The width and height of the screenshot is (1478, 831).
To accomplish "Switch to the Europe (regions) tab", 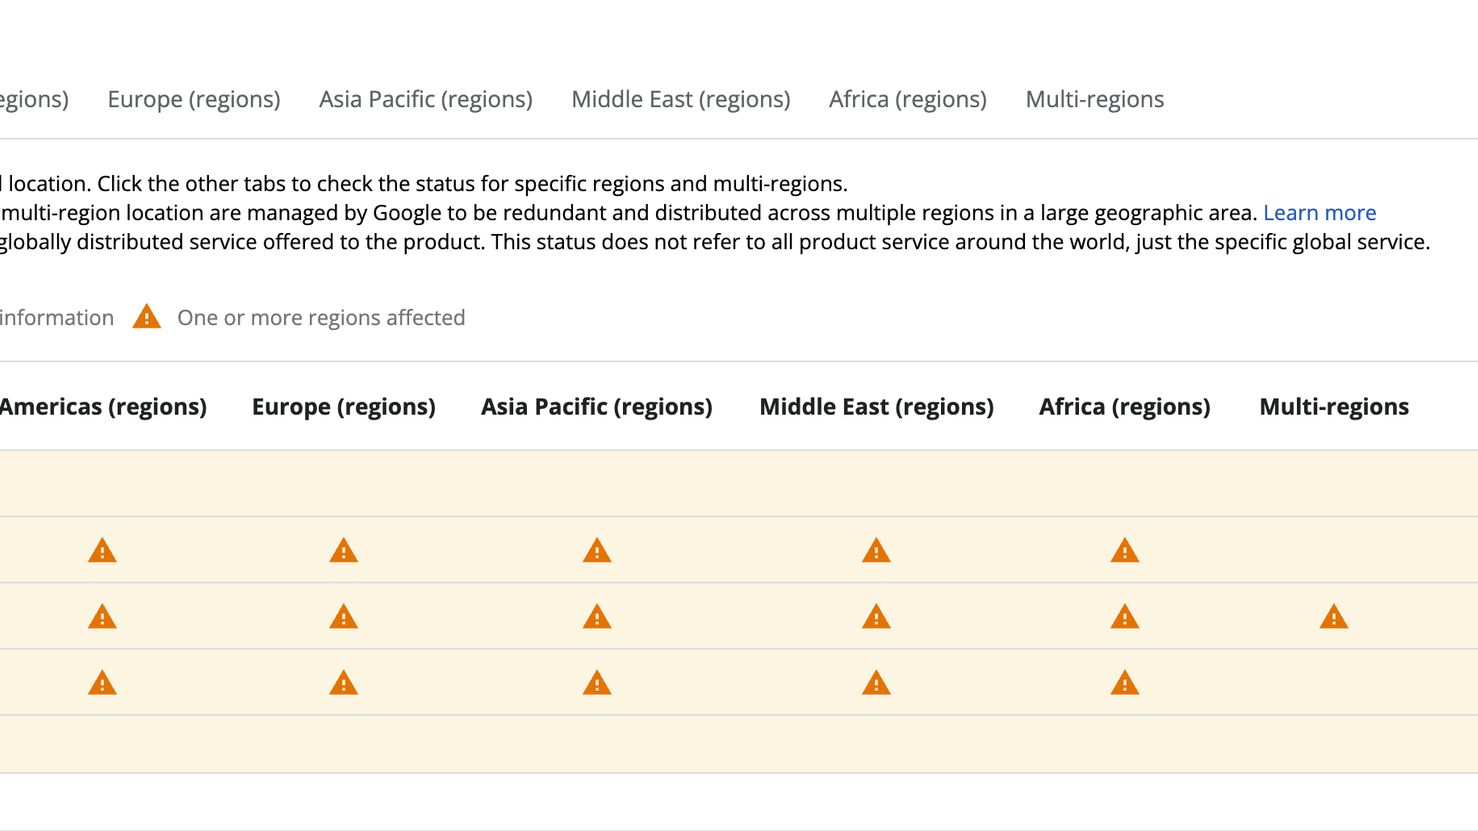I will click(x=194, y=99).
